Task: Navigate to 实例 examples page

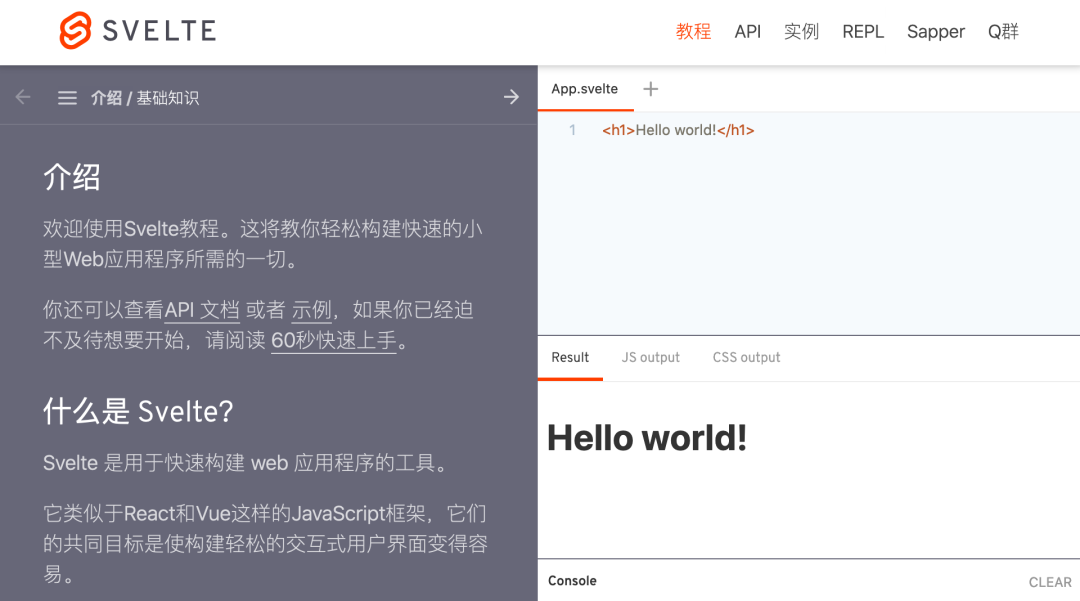Action: (801, 32)
